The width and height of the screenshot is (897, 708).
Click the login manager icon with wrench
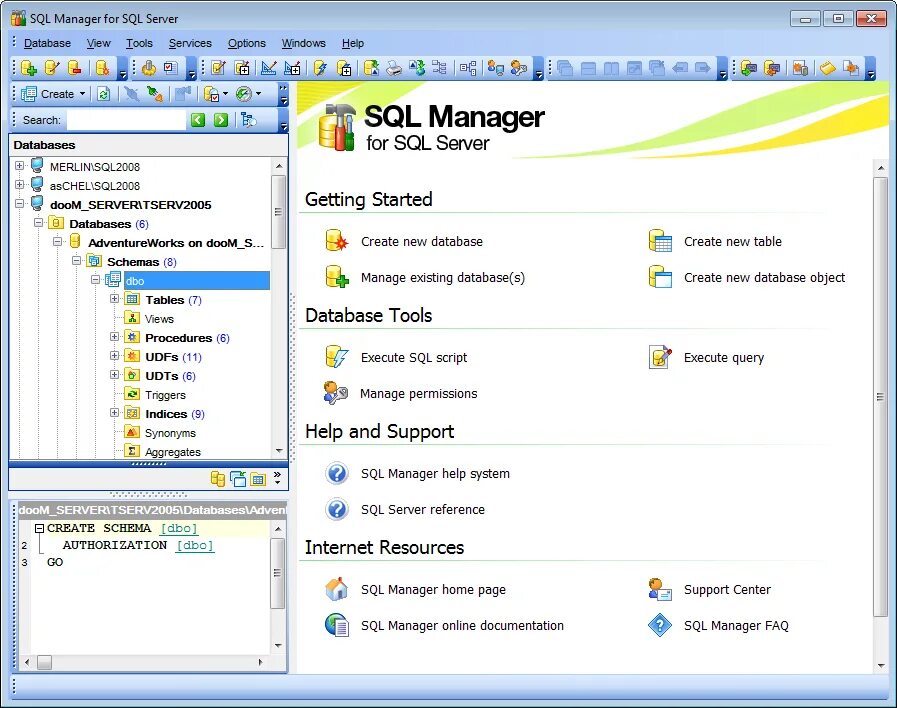click(x=518, y=68)
